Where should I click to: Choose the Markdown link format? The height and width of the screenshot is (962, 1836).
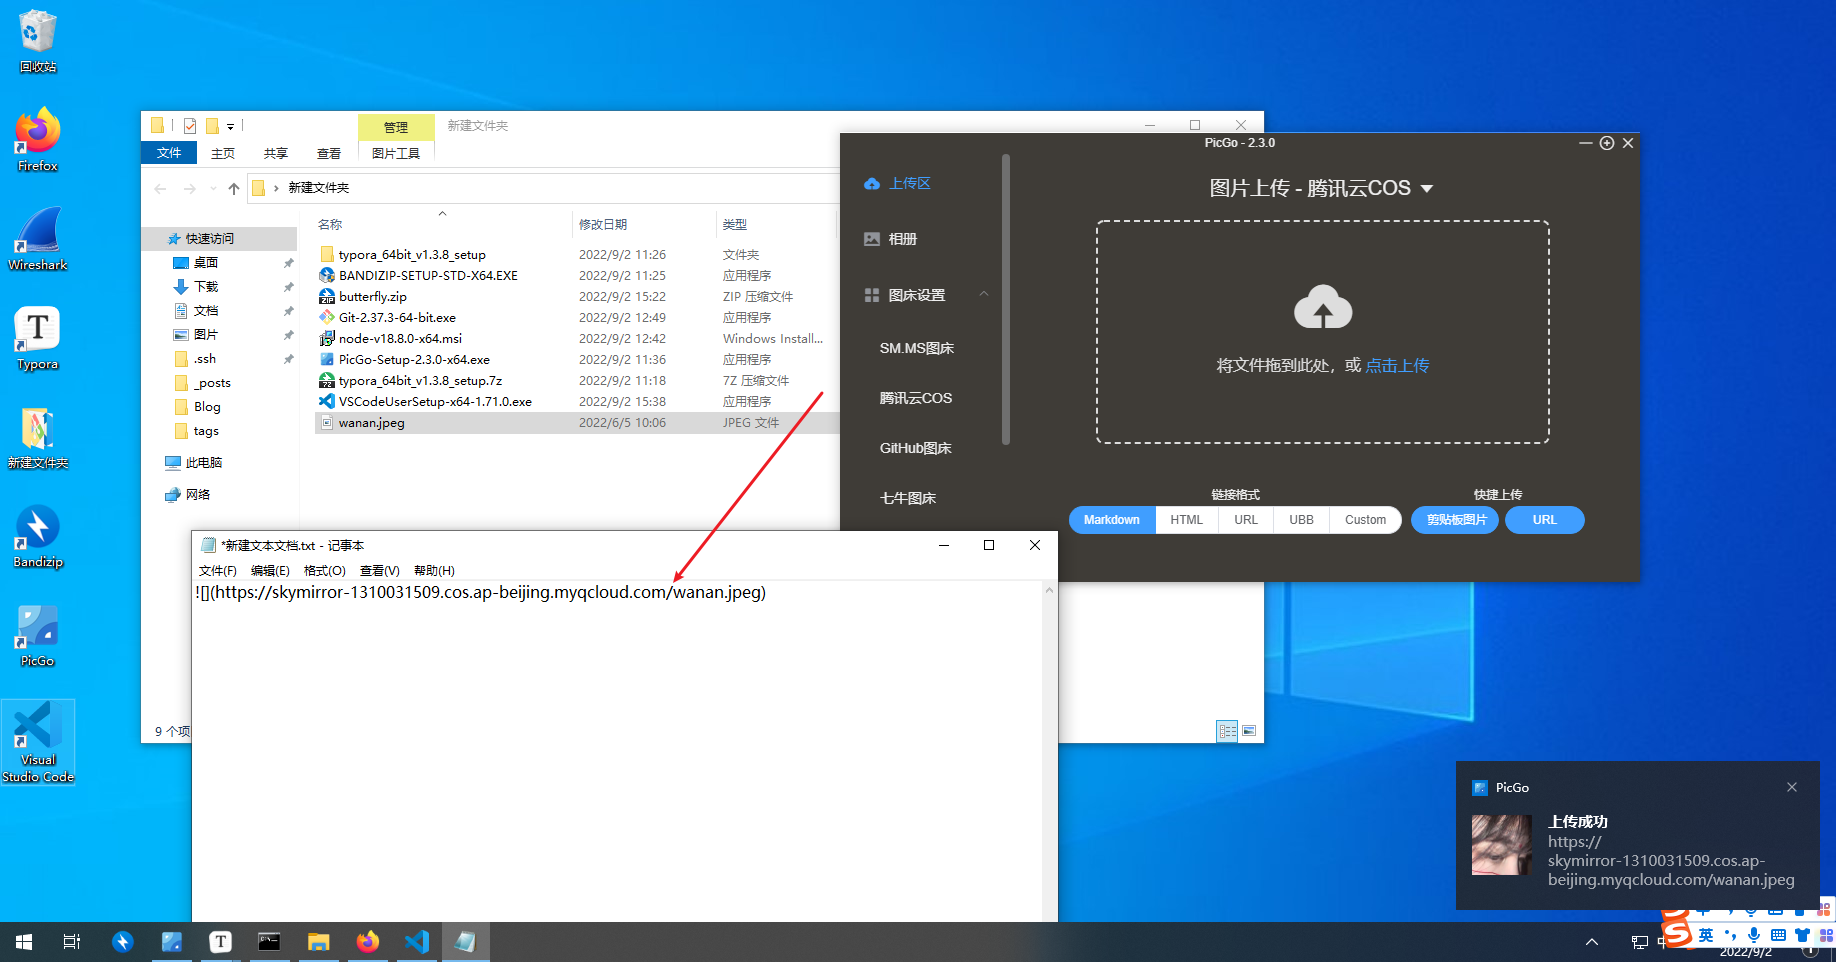click(x=1112, y=520)
